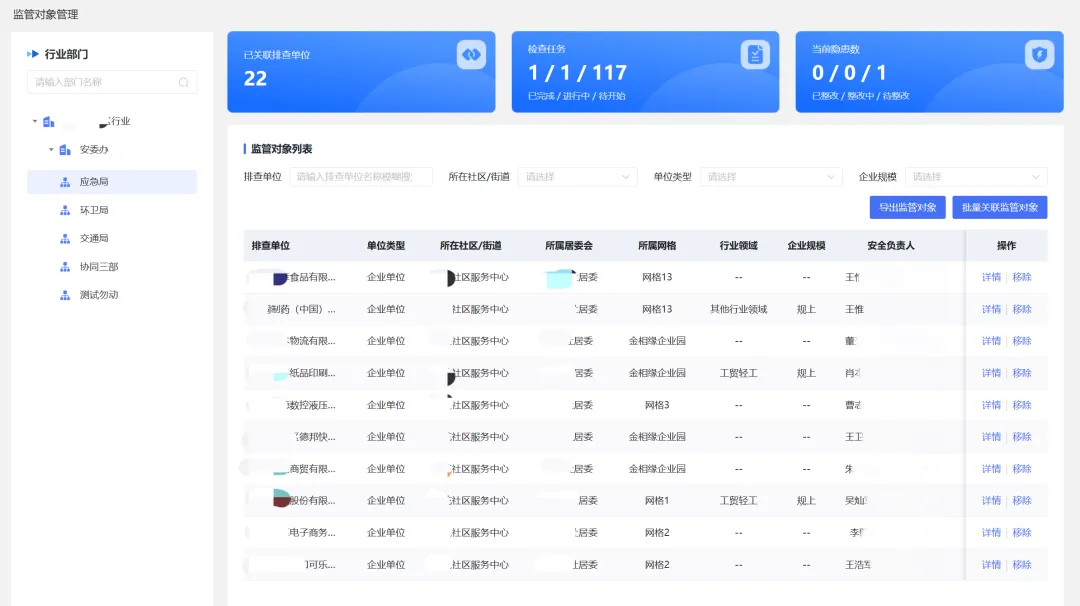Open the 企业规模 filter dropdown

(x=976, y=177)
